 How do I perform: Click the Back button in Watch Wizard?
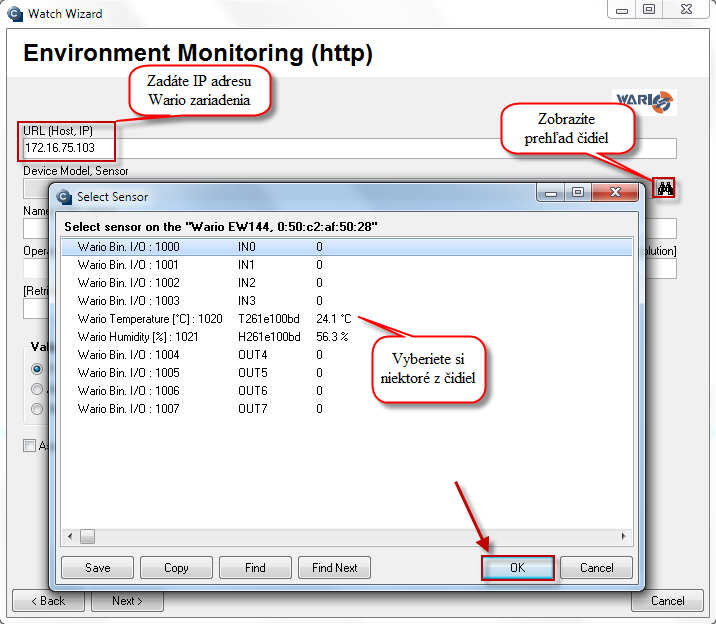48,601
